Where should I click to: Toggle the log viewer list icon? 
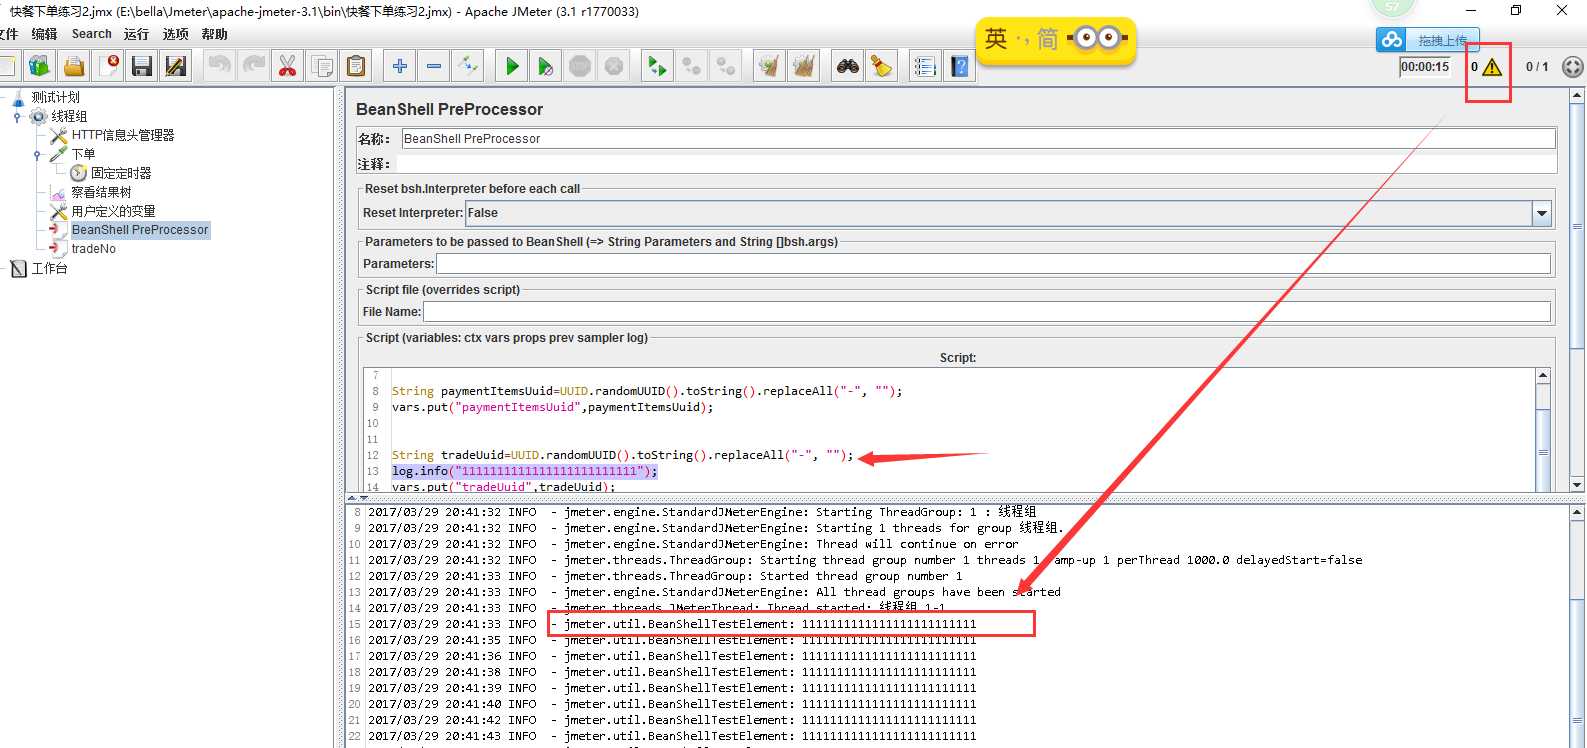click(x=925, y=67)
